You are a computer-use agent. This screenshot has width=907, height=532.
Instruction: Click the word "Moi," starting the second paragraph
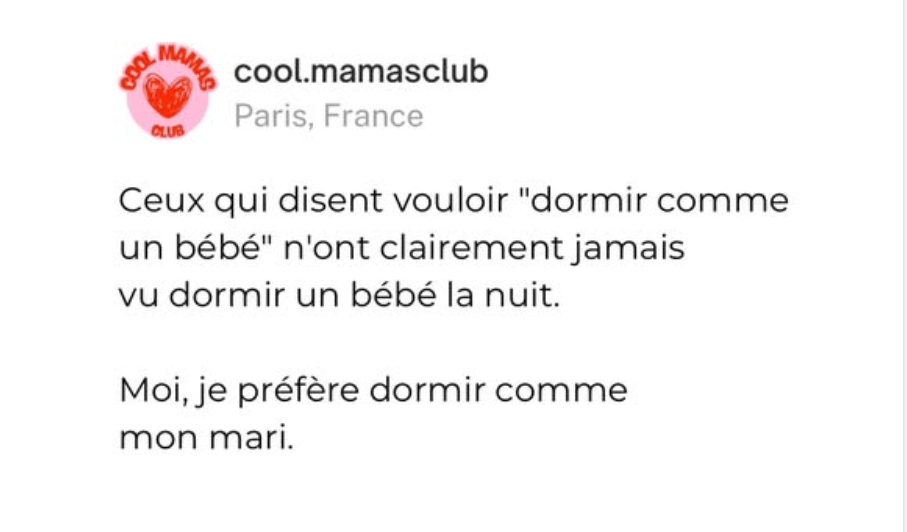tap(154, 390)
